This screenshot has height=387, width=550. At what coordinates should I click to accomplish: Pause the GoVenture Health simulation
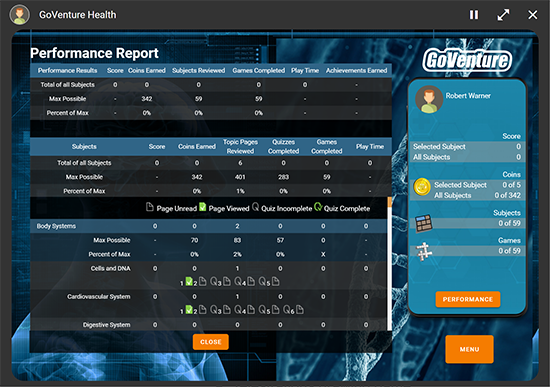[474, 15]
